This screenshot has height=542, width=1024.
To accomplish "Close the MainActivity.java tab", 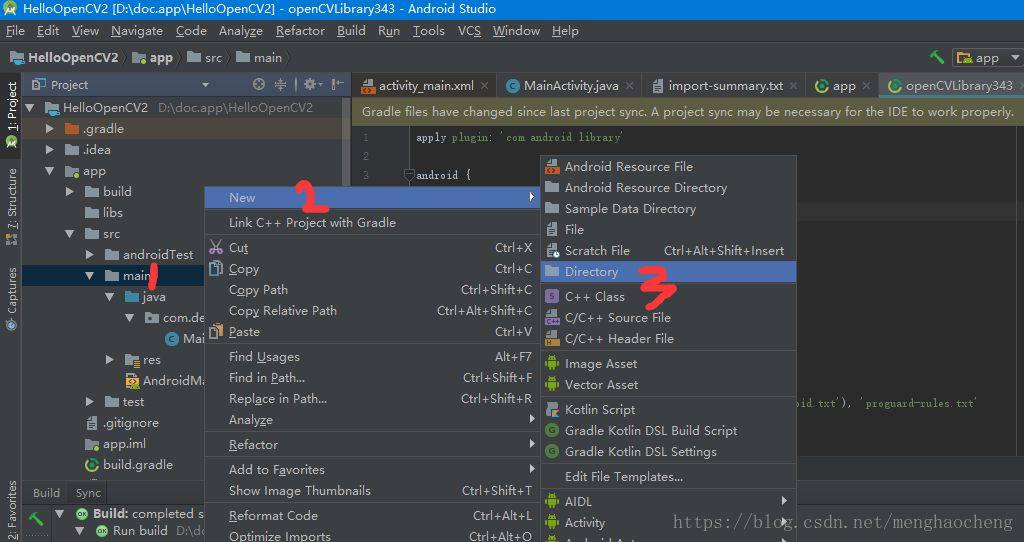I will 630,86.
